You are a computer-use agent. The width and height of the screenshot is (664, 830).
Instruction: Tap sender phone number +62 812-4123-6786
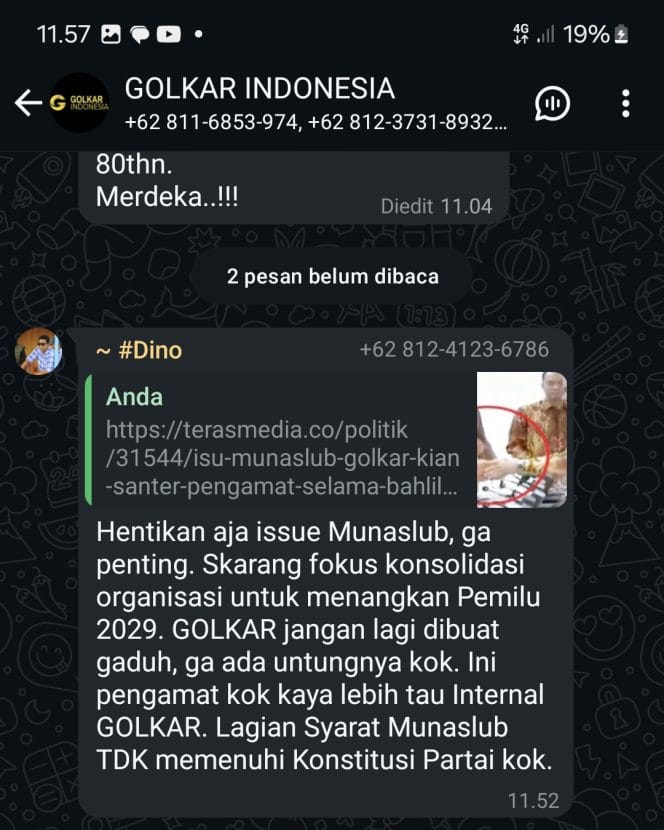454,349
